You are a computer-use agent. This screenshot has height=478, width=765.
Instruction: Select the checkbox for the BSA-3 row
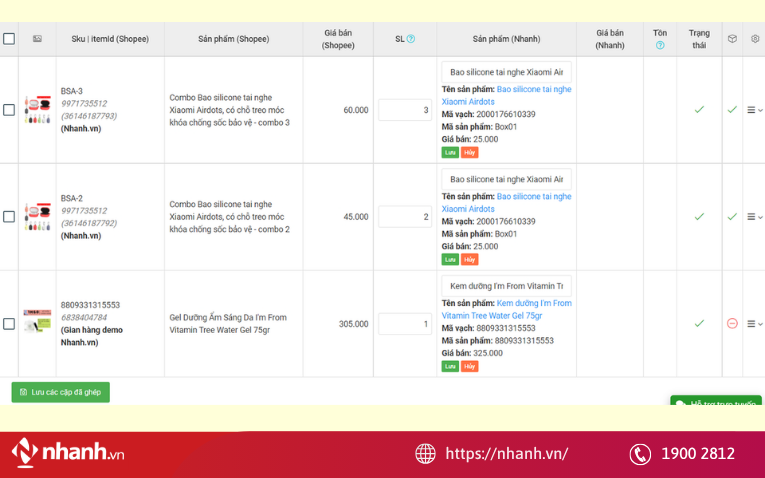pos(9,110)
